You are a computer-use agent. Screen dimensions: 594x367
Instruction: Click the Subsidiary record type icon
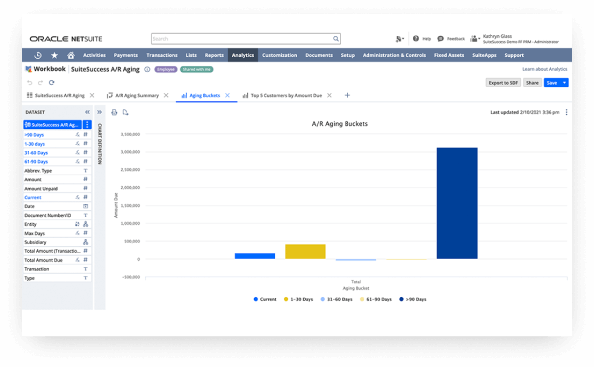86,242
